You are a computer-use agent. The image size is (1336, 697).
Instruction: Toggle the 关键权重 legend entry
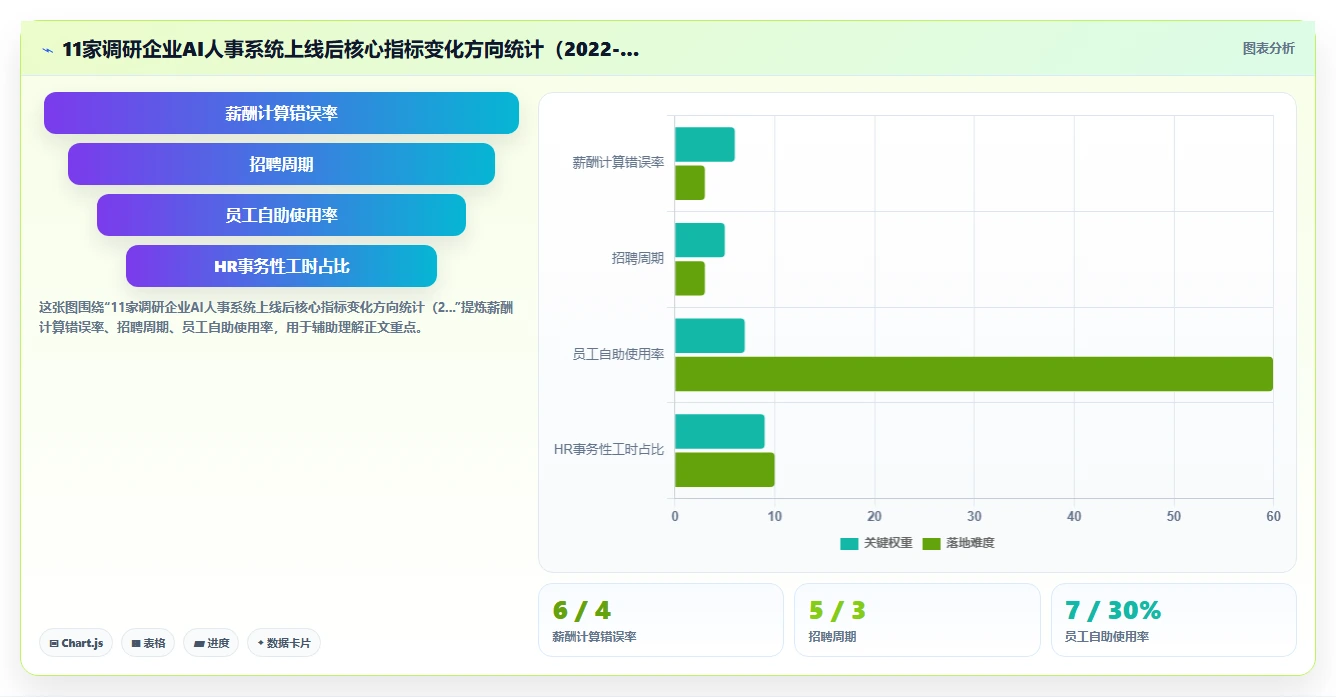coord(876,543)
